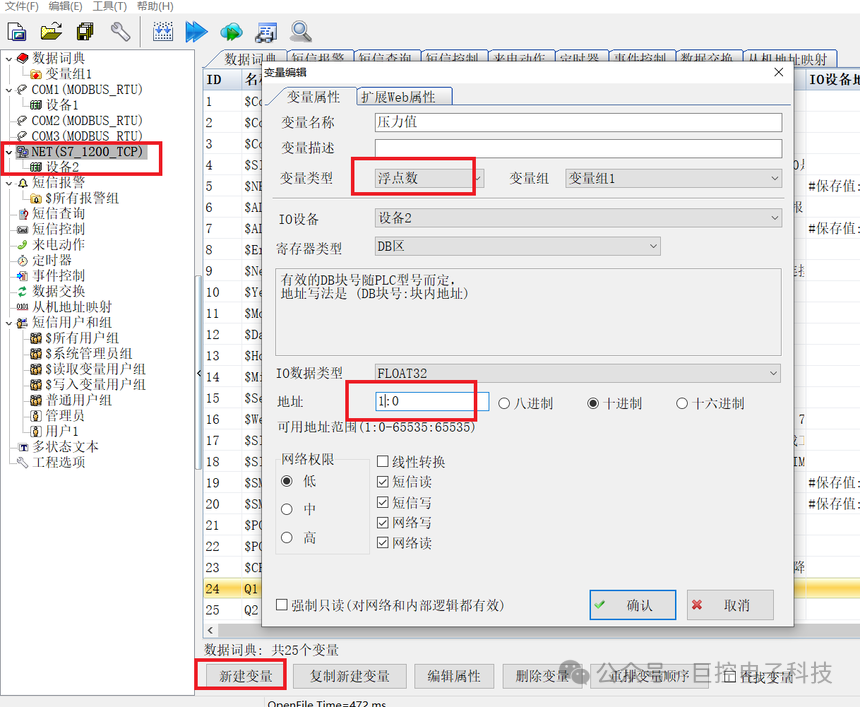
Task: Open 短信控制 in the tree
Action: [x=58, y=229]
